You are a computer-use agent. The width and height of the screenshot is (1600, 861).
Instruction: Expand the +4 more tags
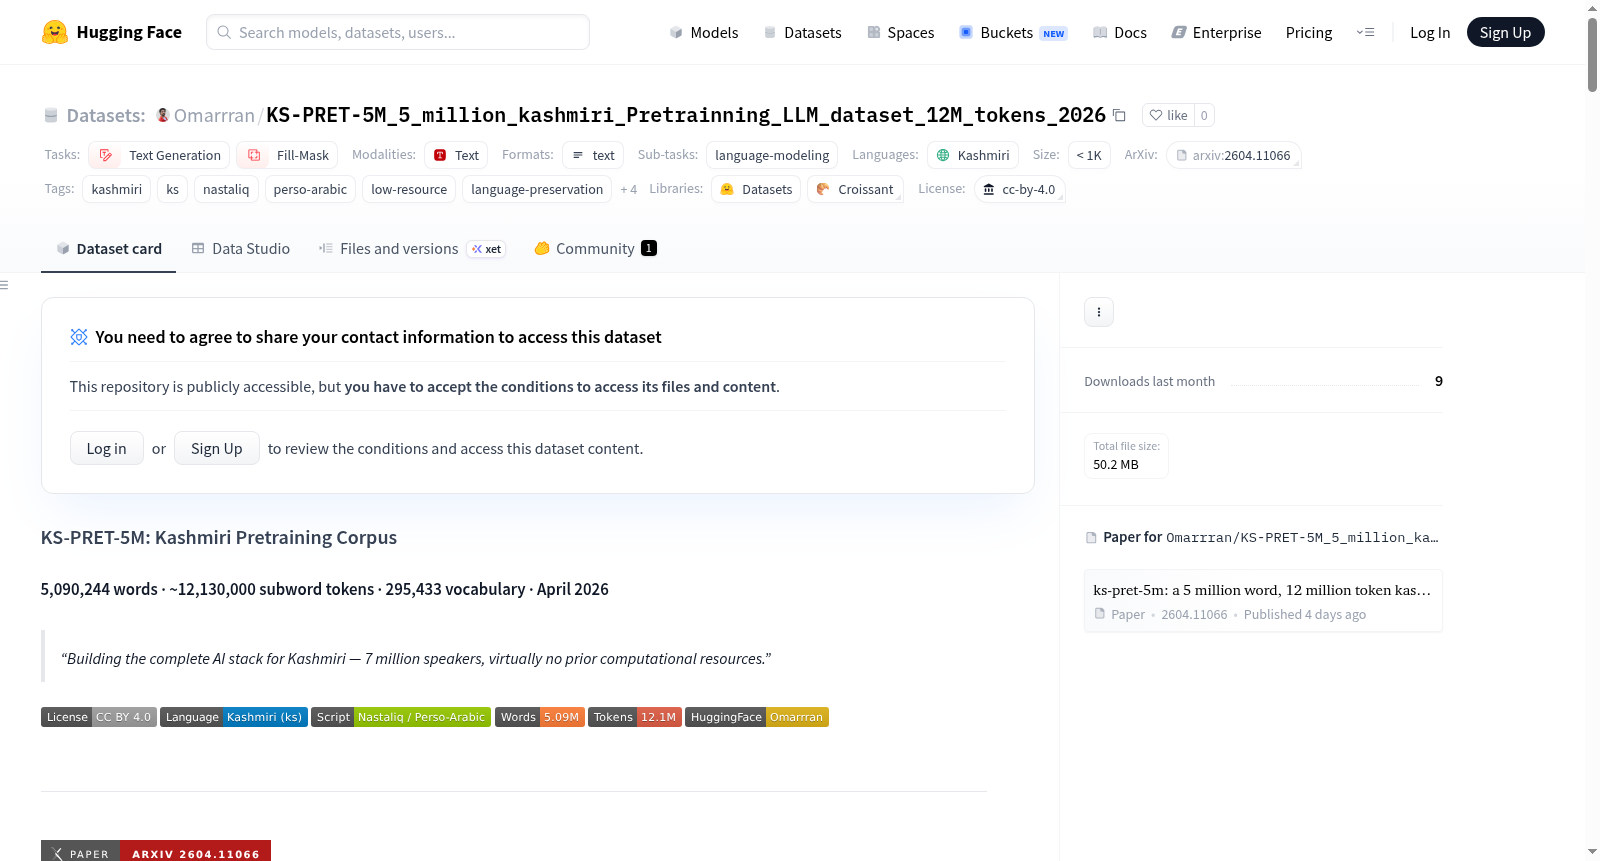click(628, 189)
